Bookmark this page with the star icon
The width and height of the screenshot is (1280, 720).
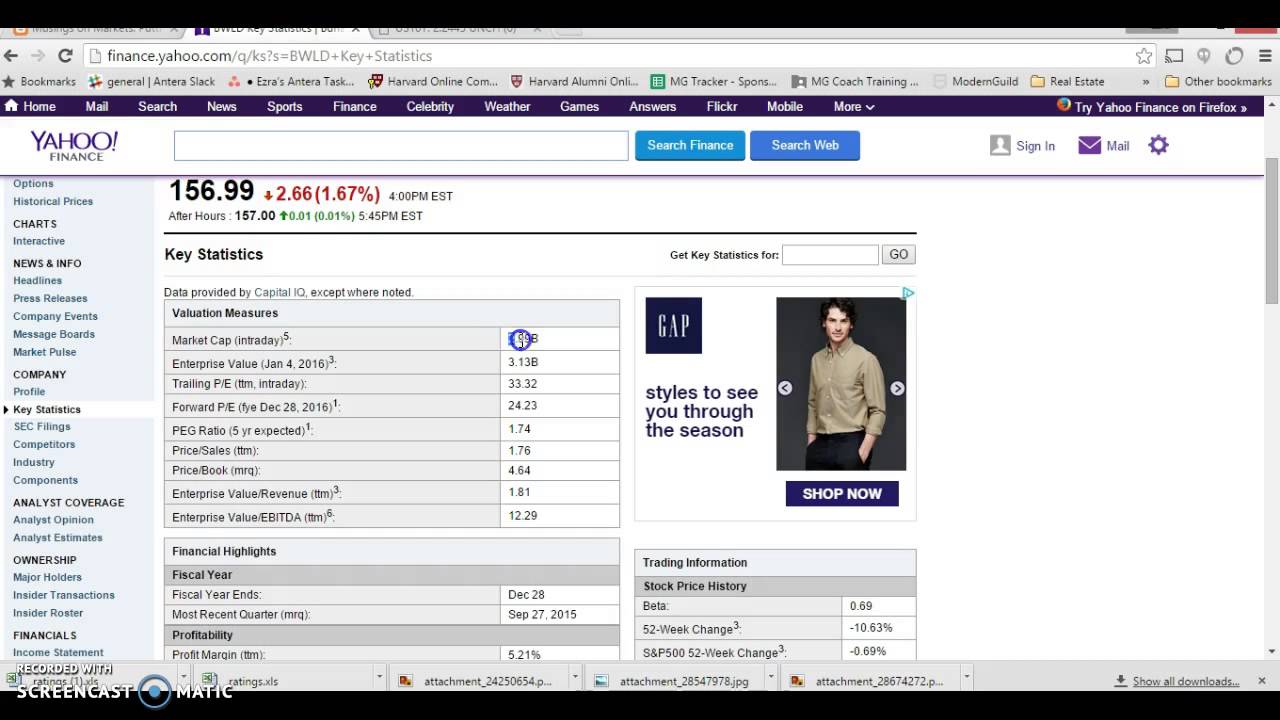[x=1144, y=56]
